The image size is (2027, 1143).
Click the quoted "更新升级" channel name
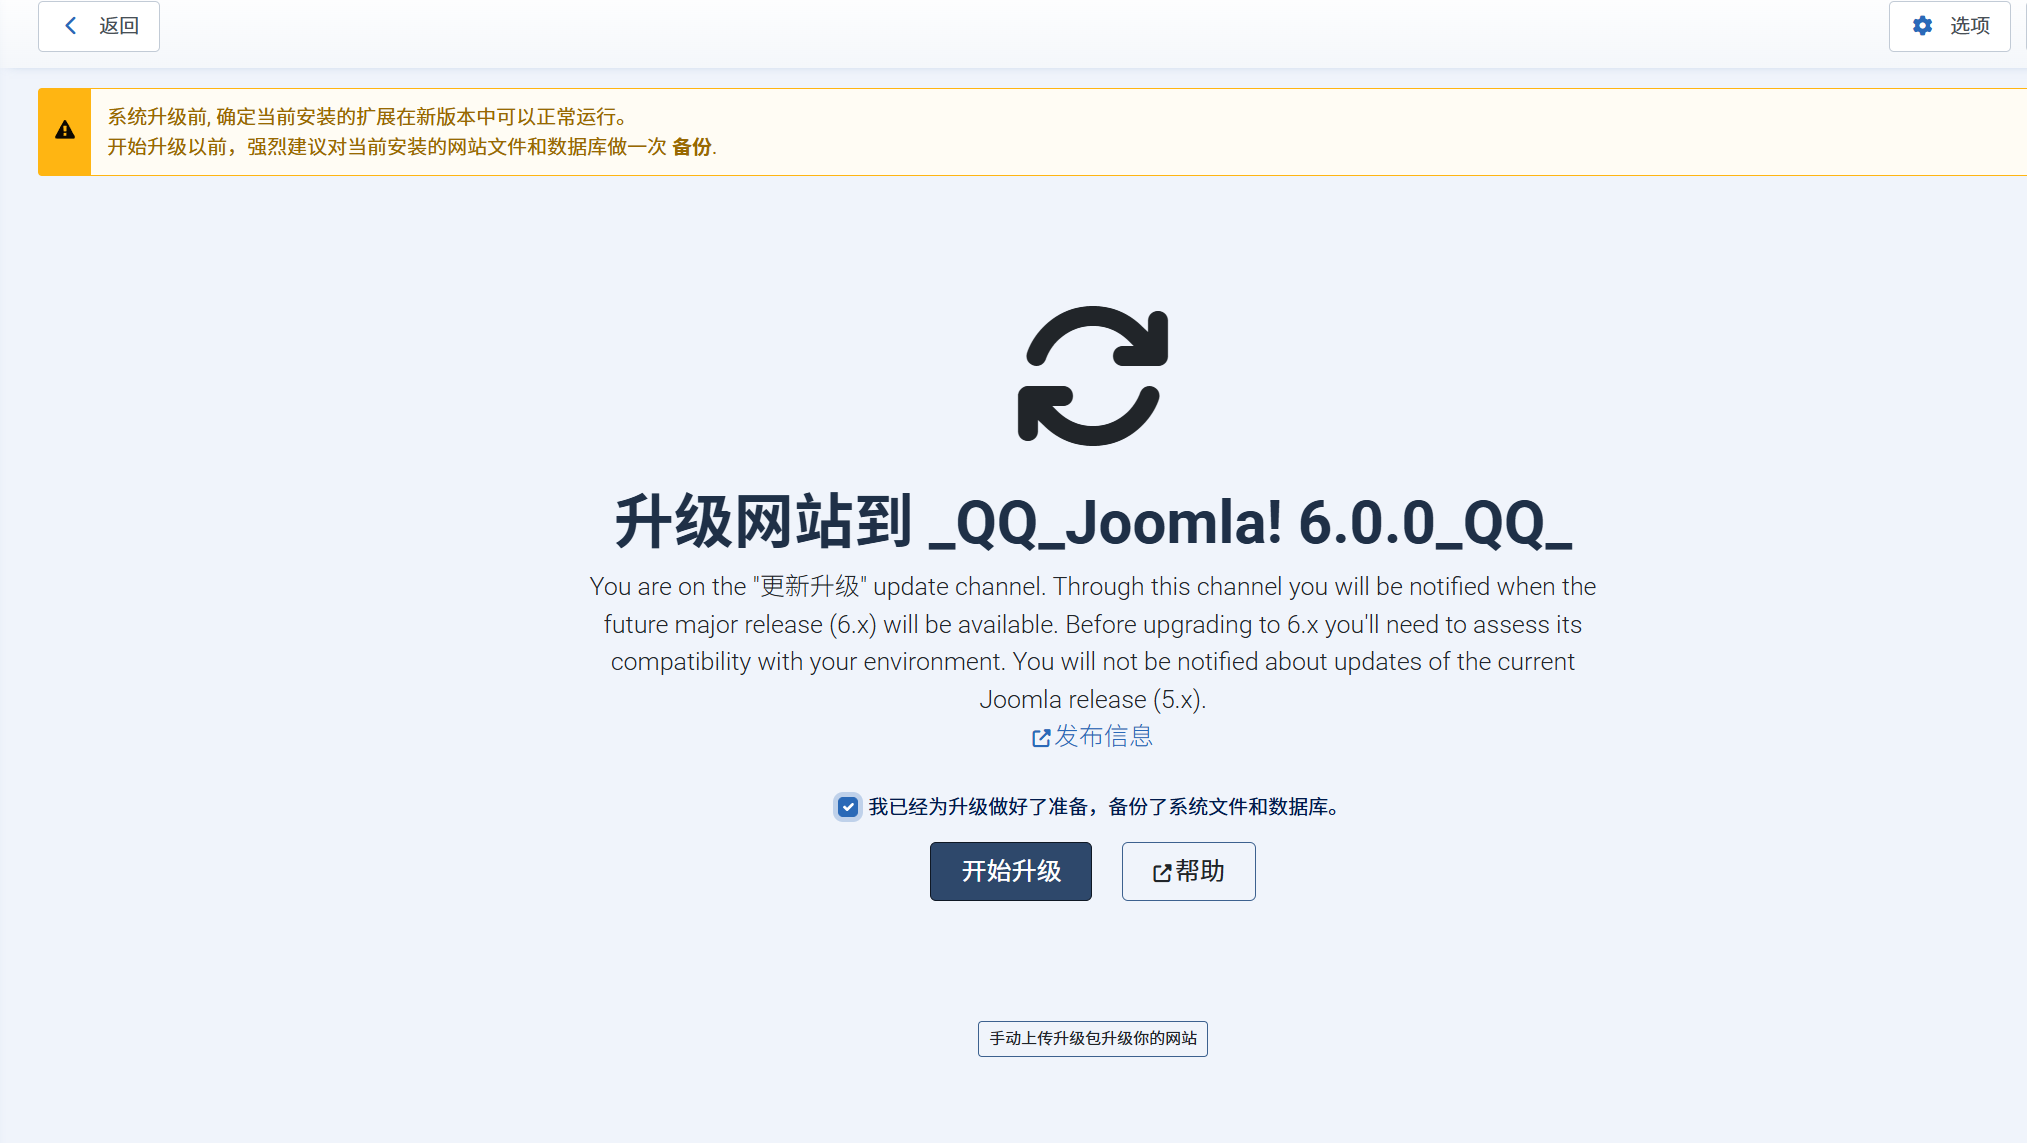click(x=809, y=586)
